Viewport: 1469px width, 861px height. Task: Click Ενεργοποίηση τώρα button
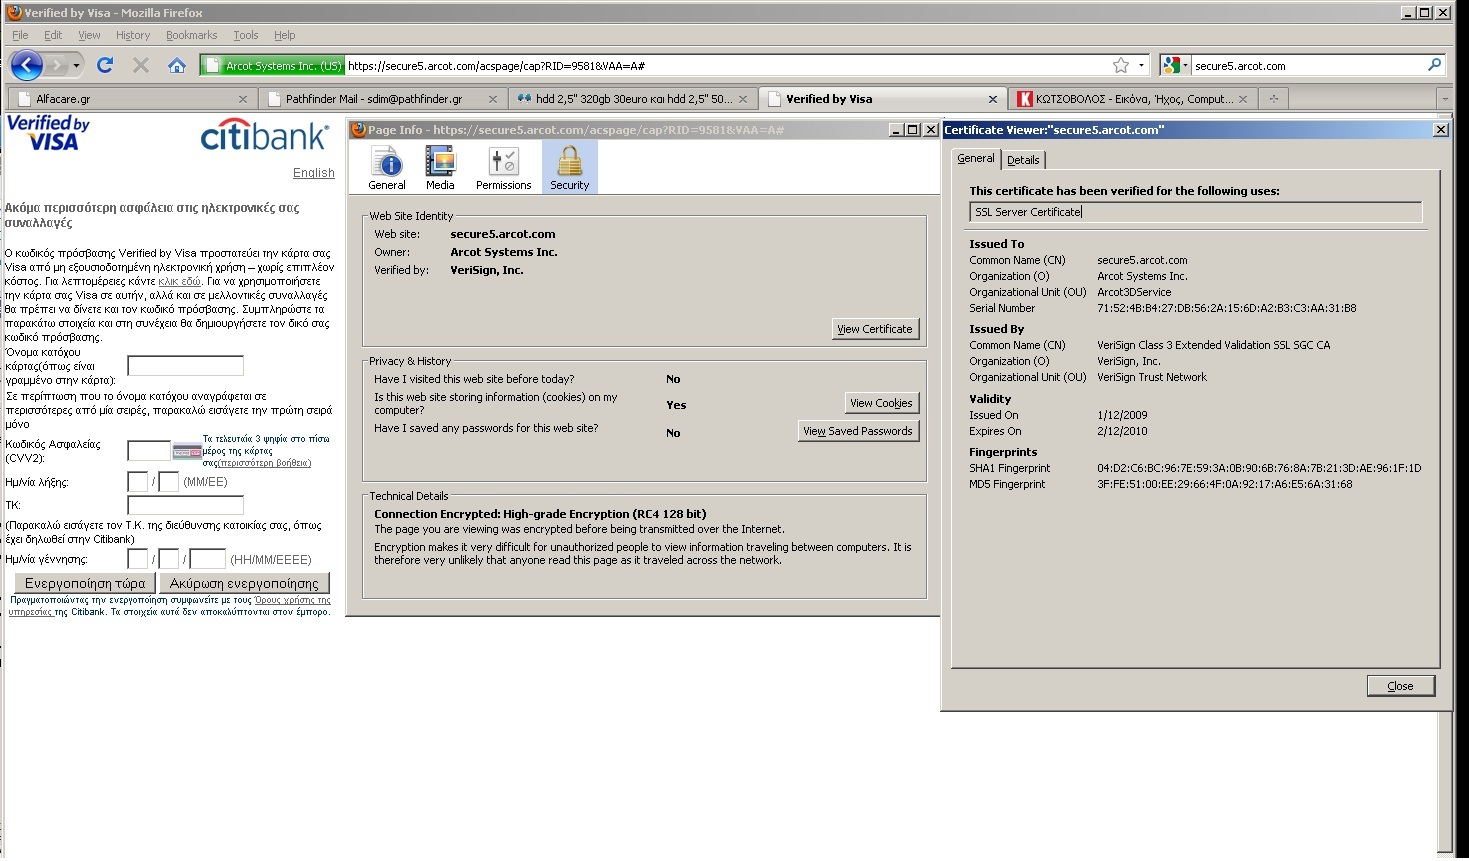click(x=85, y=583)
